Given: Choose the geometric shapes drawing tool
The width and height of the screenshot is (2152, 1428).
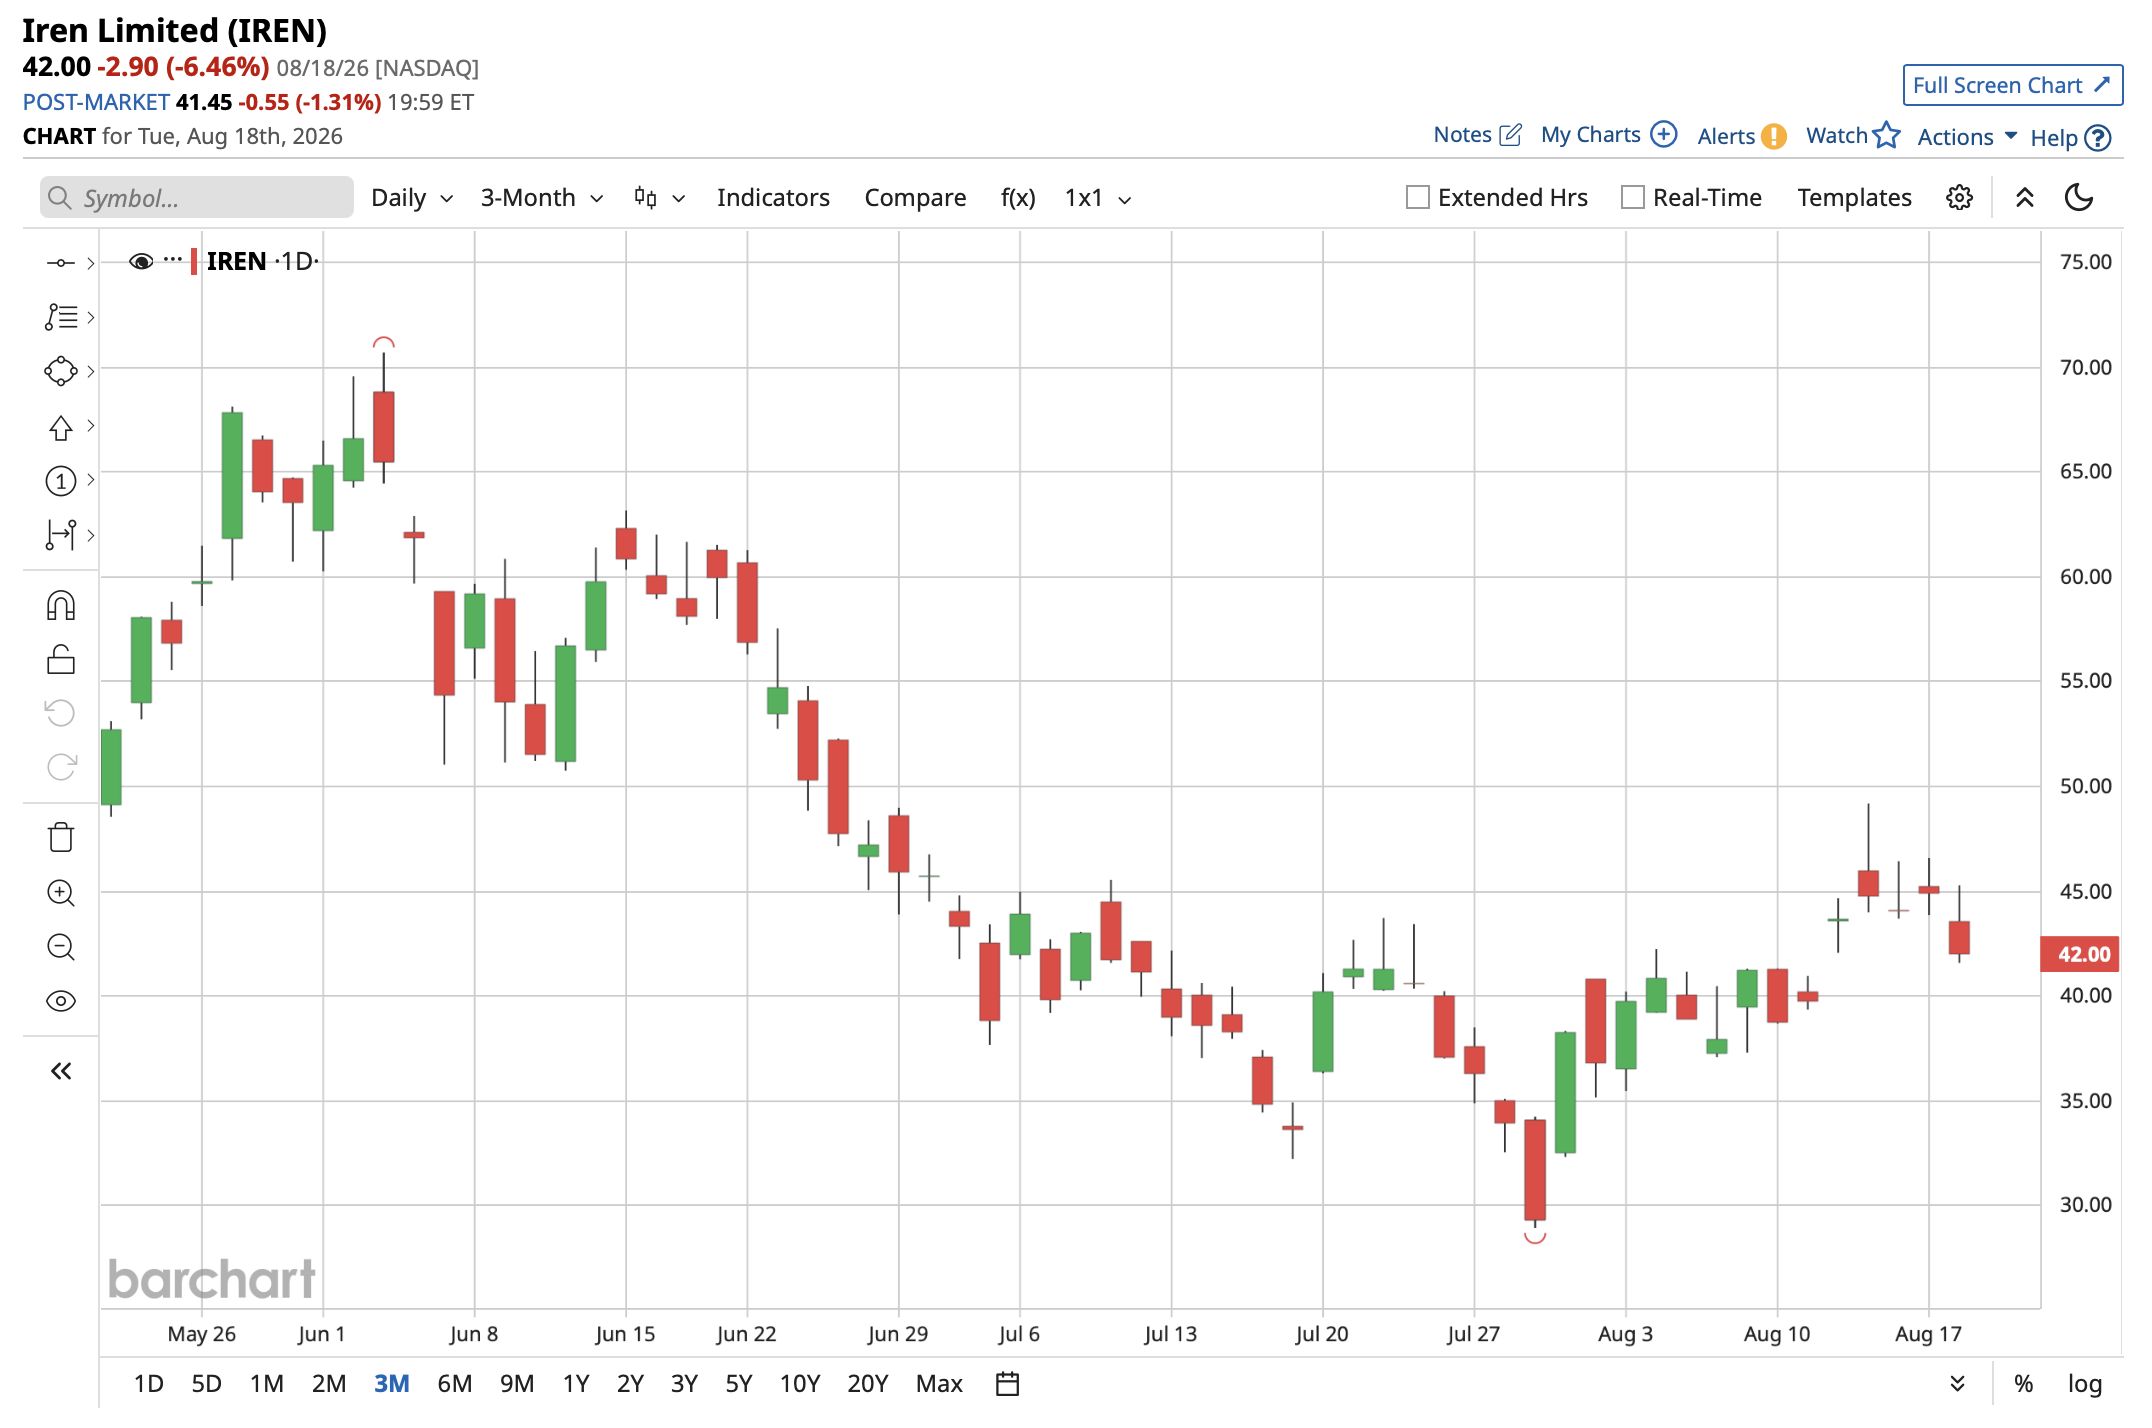Looking at the screenshot, I should 60,371.
